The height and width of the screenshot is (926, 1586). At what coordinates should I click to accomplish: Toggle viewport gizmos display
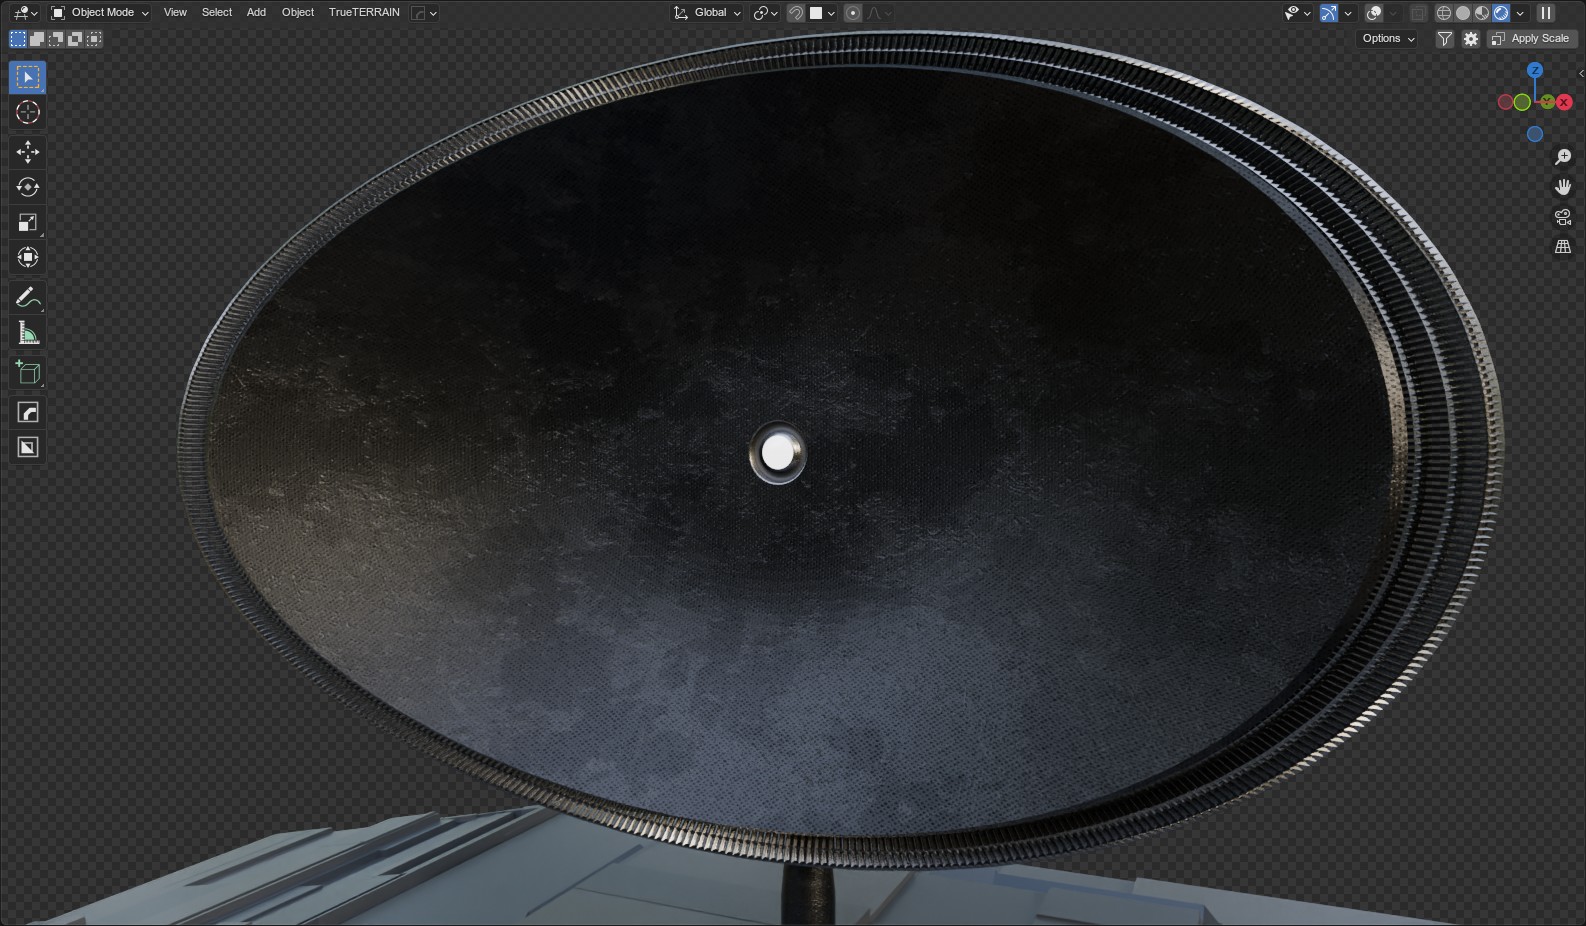[1329, 13]
